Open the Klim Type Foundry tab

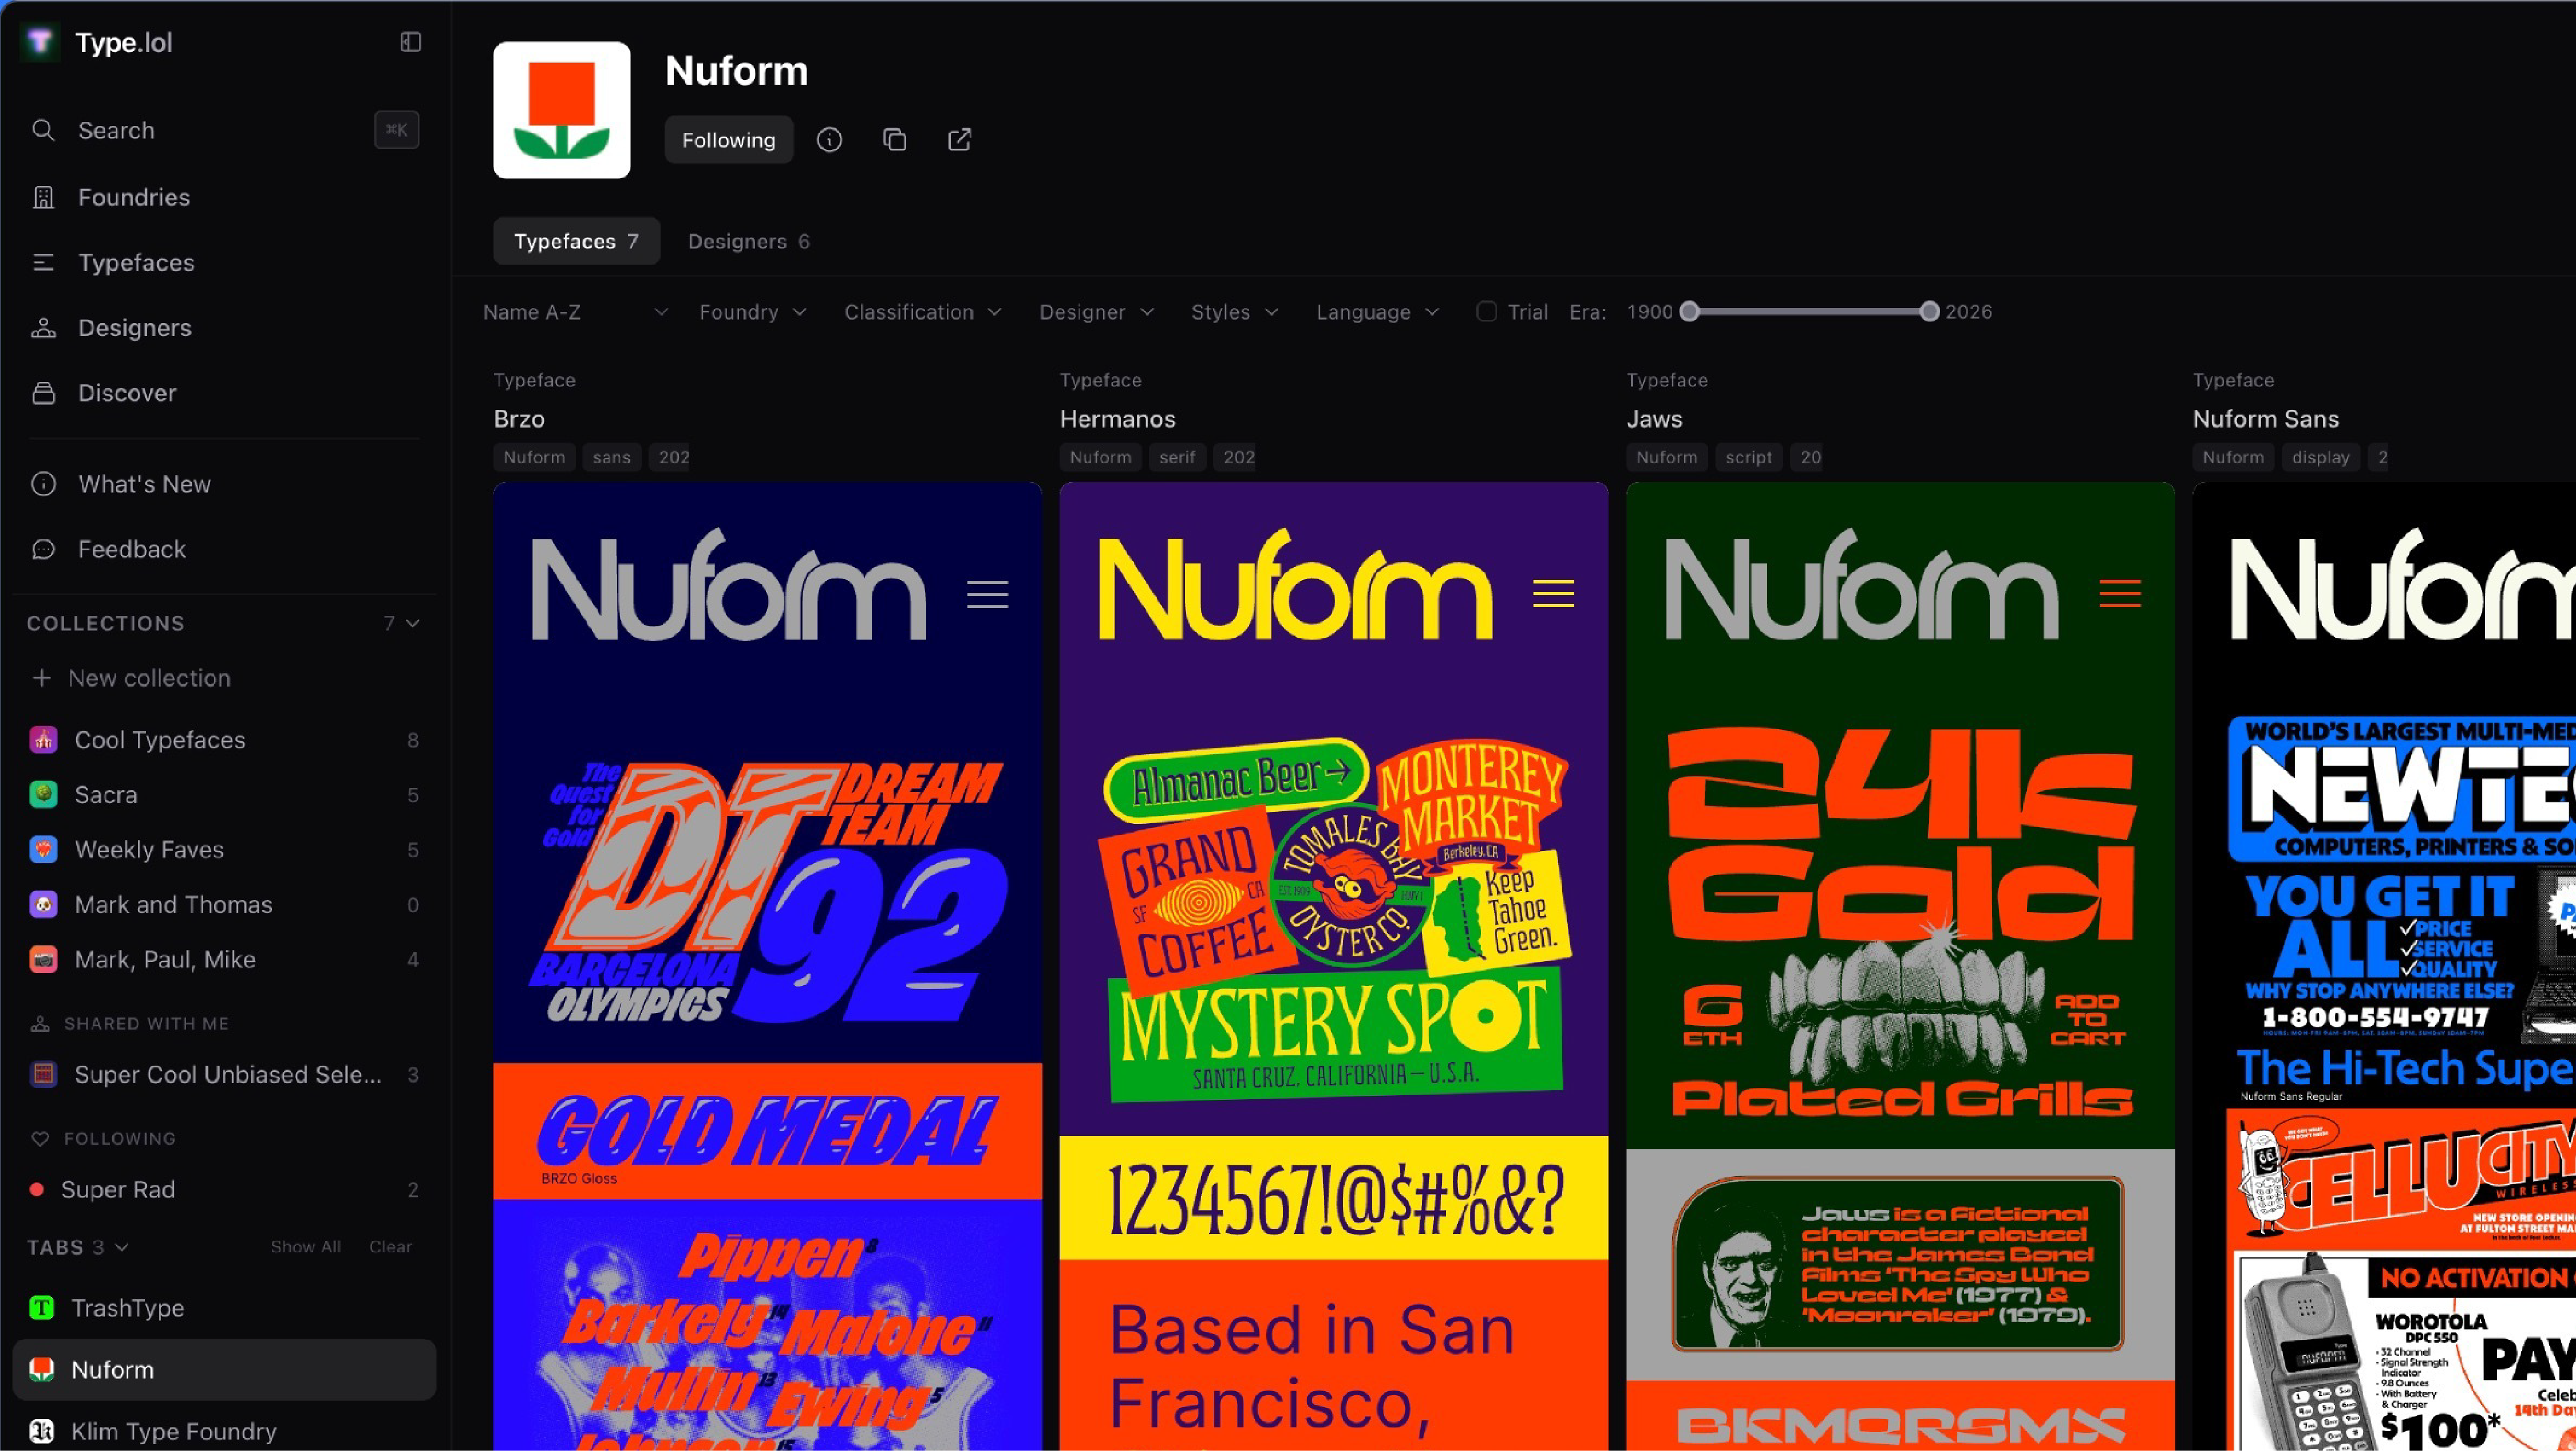click(173, 1431)
